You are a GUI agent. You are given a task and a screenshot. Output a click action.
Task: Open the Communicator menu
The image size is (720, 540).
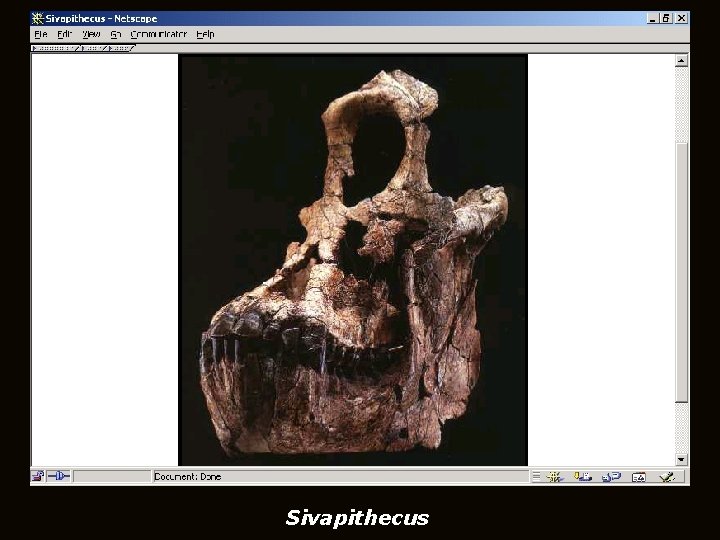(159, 34)
